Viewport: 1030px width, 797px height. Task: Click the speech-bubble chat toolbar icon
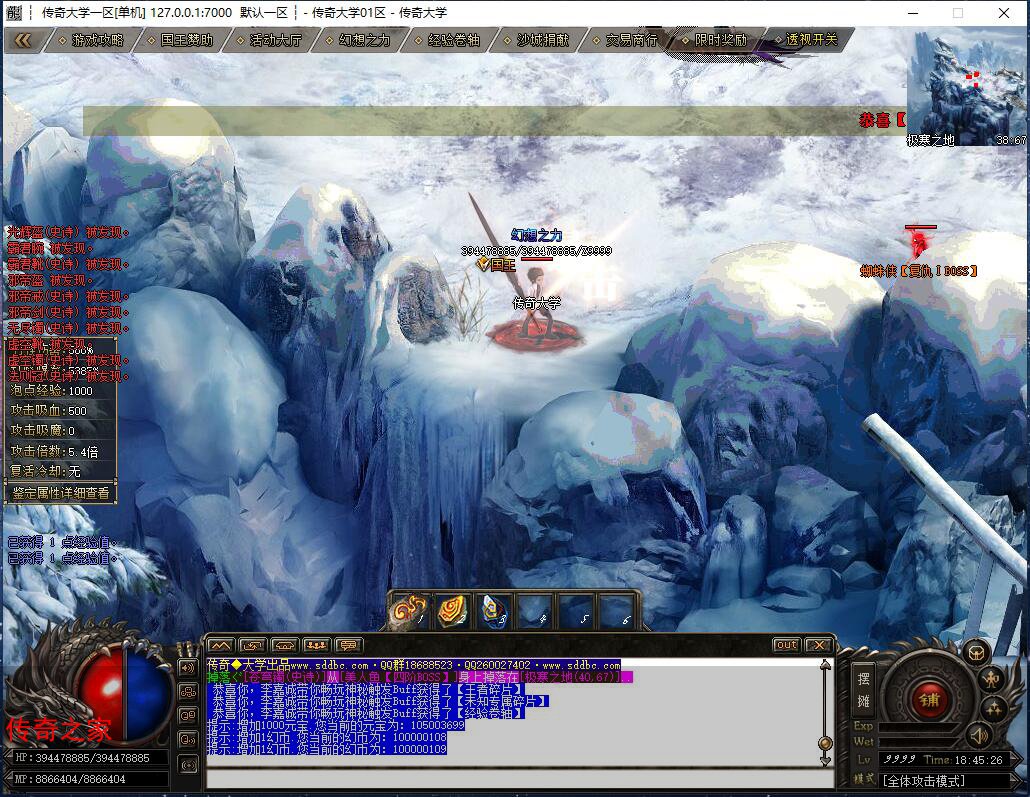pos(348,645)
